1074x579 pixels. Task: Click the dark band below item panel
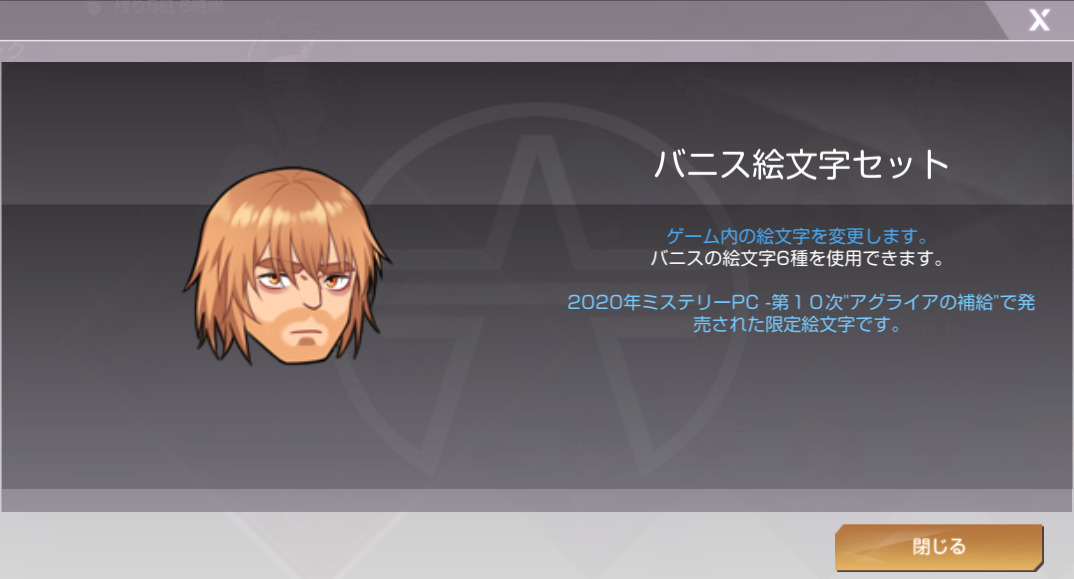click(x=537, y=500)
